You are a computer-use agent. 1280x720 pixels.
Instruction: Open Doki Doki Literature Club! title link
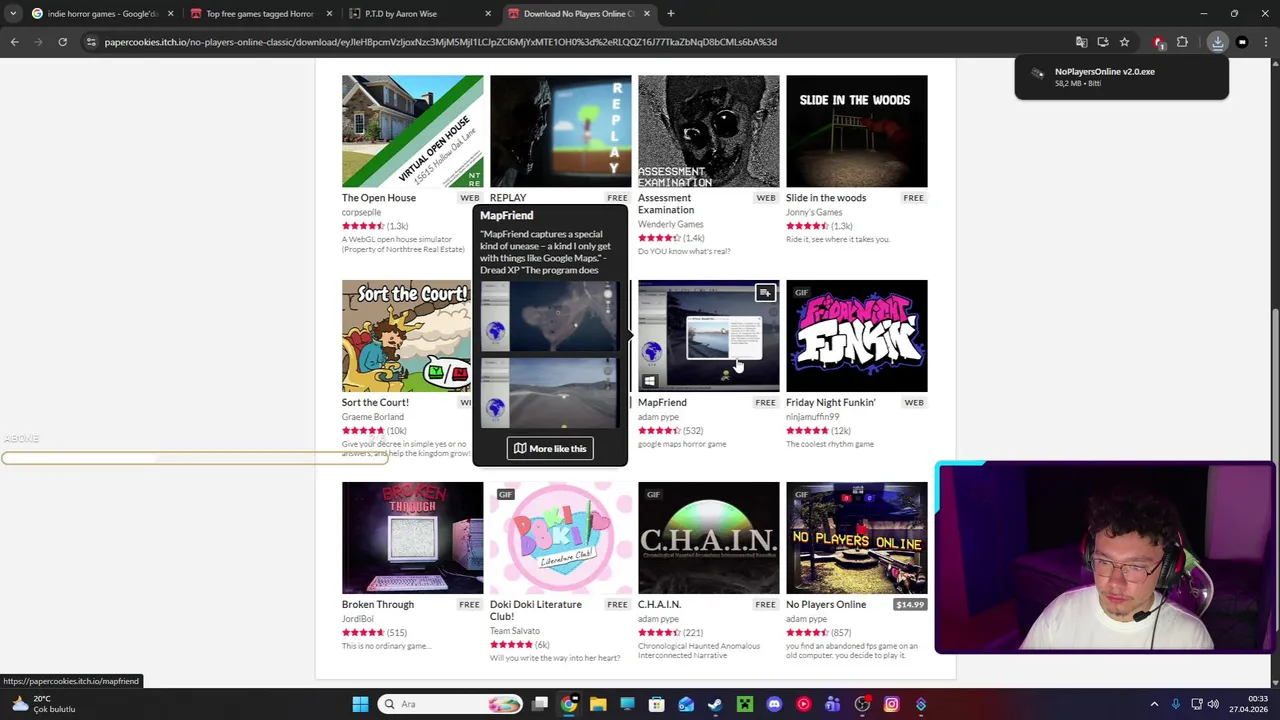click(x=535, y=610)
